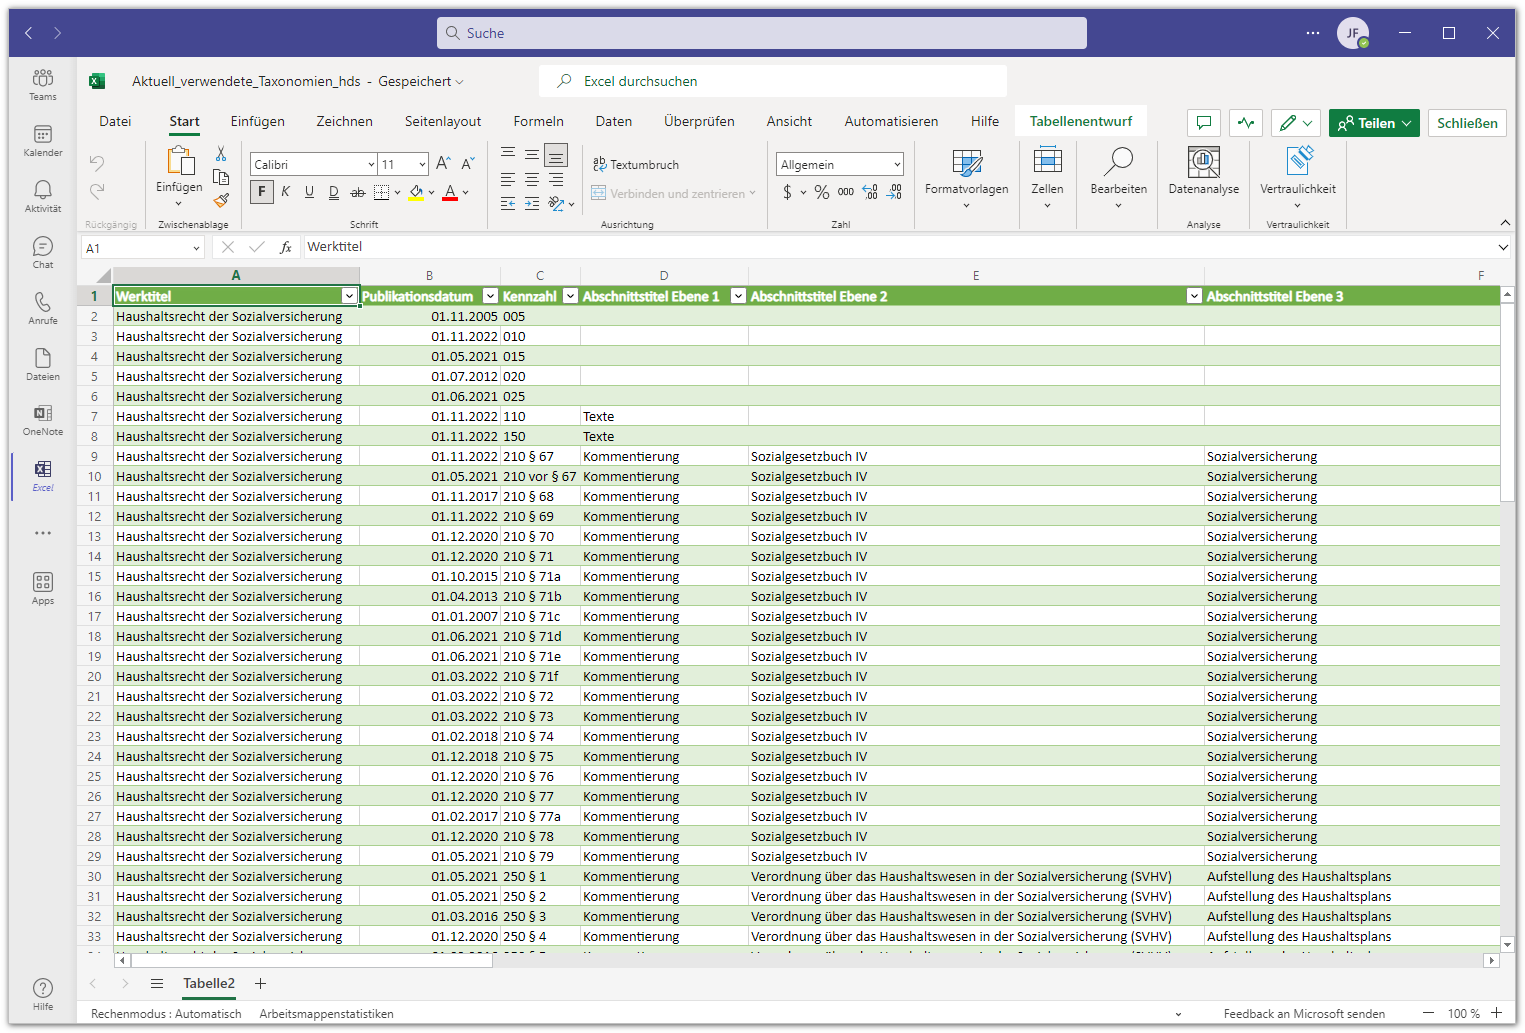Screen dimensions: 1525x1033
Task: Open the Werktitel column filter dropdown
Action: tap(349, 296)
